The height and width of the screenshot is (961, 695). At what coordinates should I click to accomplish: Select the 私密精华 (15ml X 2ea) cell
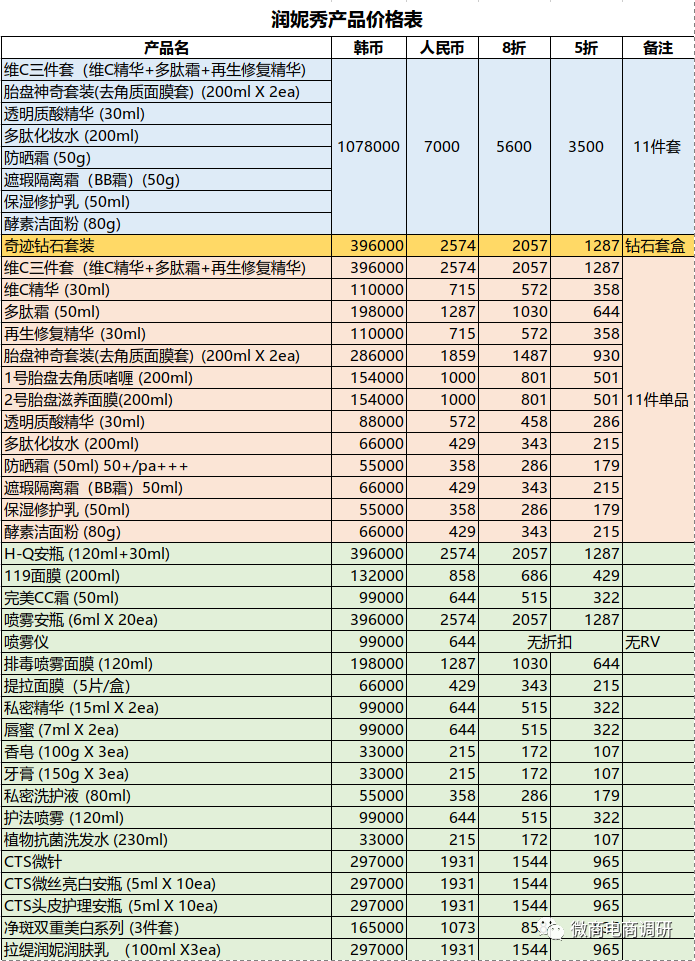pos(166,708)
